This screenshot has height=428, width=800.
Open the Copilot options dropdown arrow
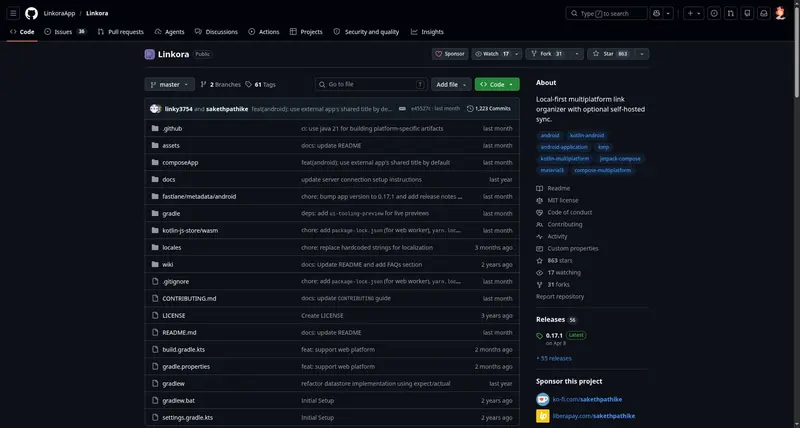668,13
